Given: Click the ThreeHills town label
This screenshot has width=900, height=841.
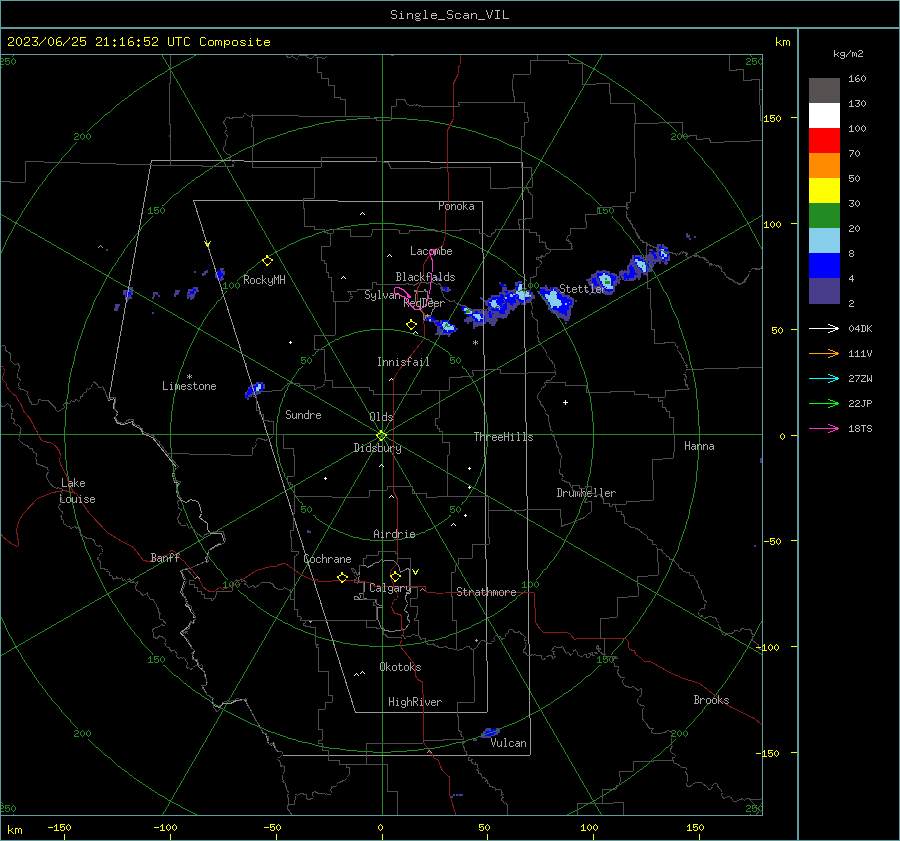Looking at the screenshot, I should pyautogui.click(x=503, y=437).
